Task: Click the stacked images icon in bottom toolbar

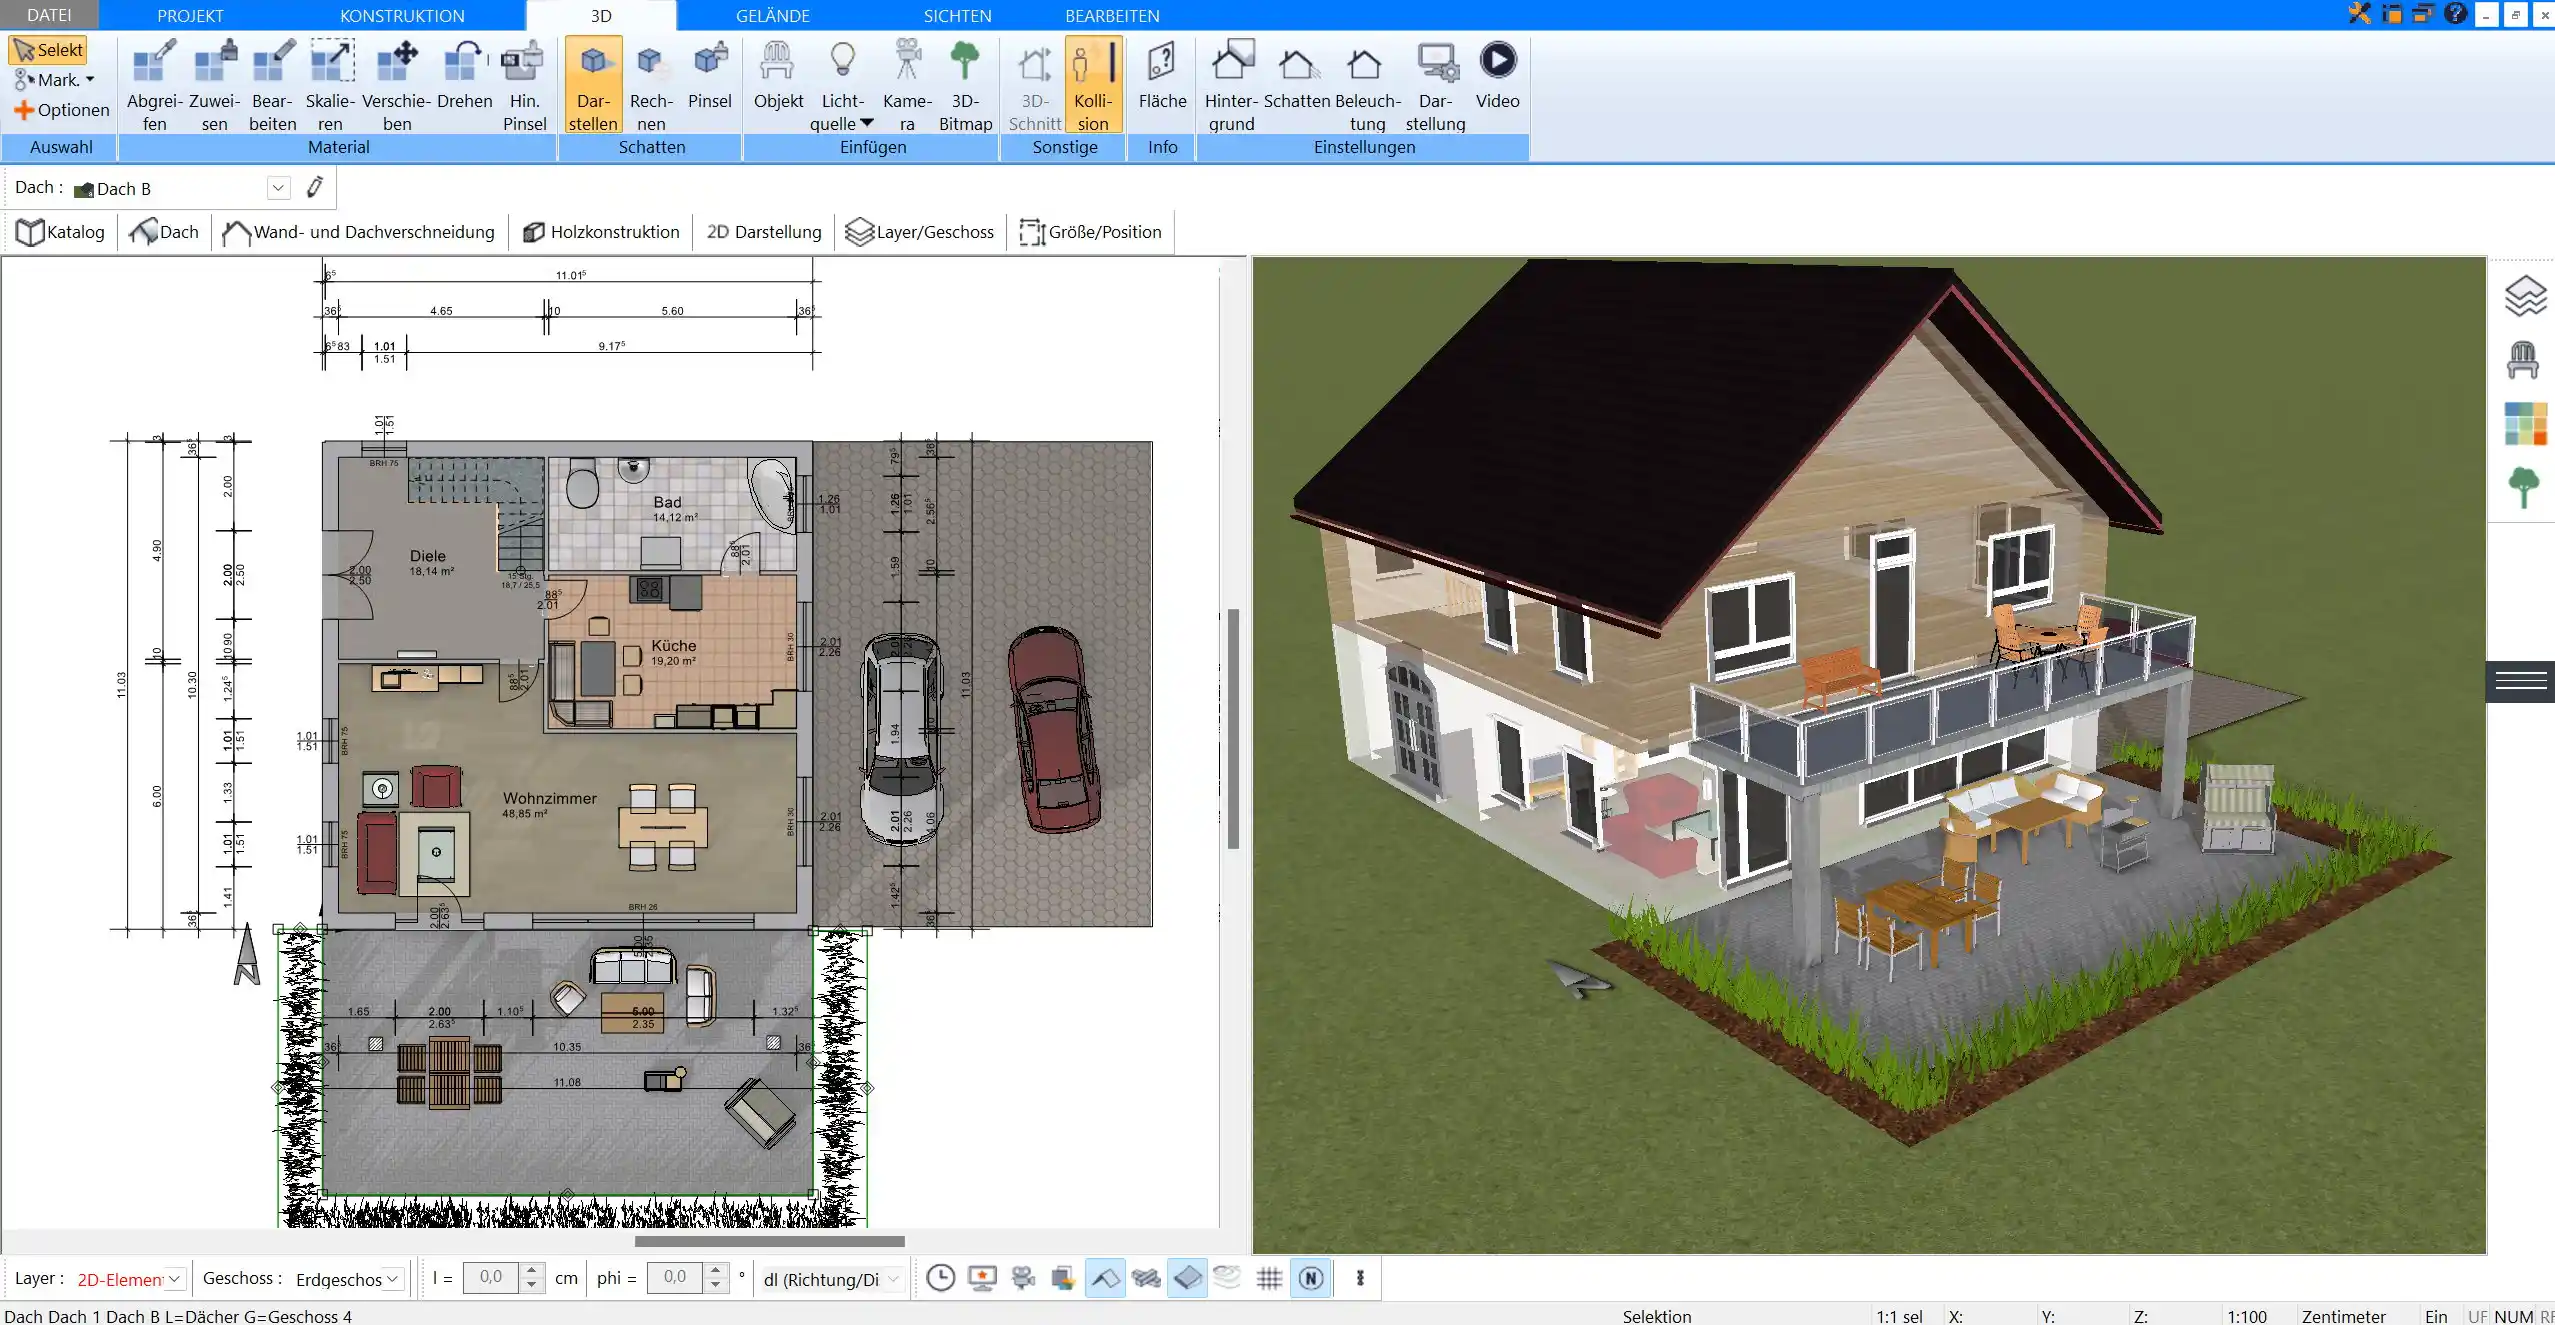Action: click(x=1063, y=1277)
